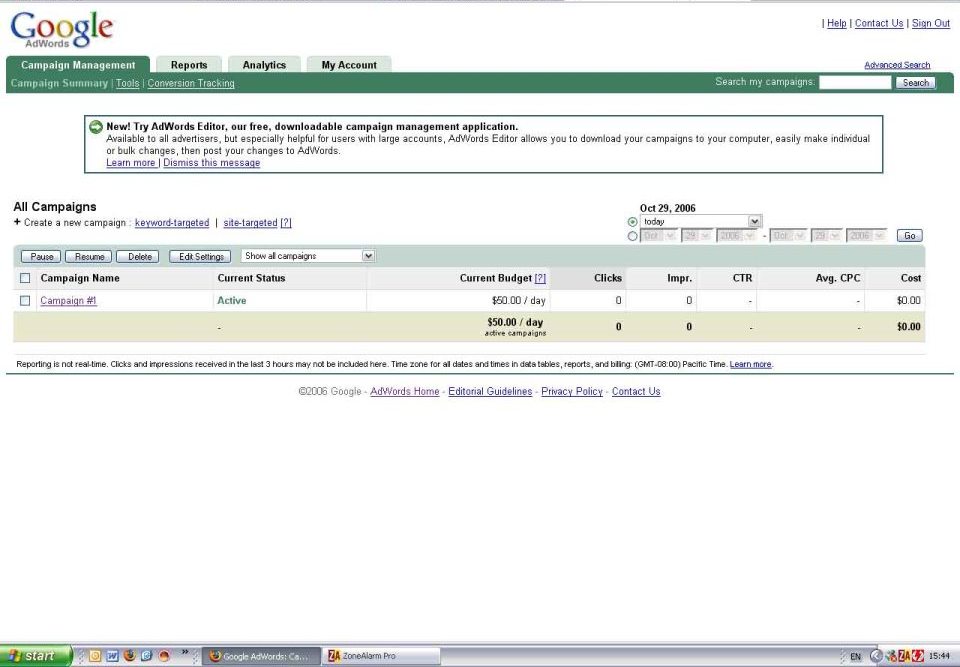Expand hidden system tray icons arrow

876,656
